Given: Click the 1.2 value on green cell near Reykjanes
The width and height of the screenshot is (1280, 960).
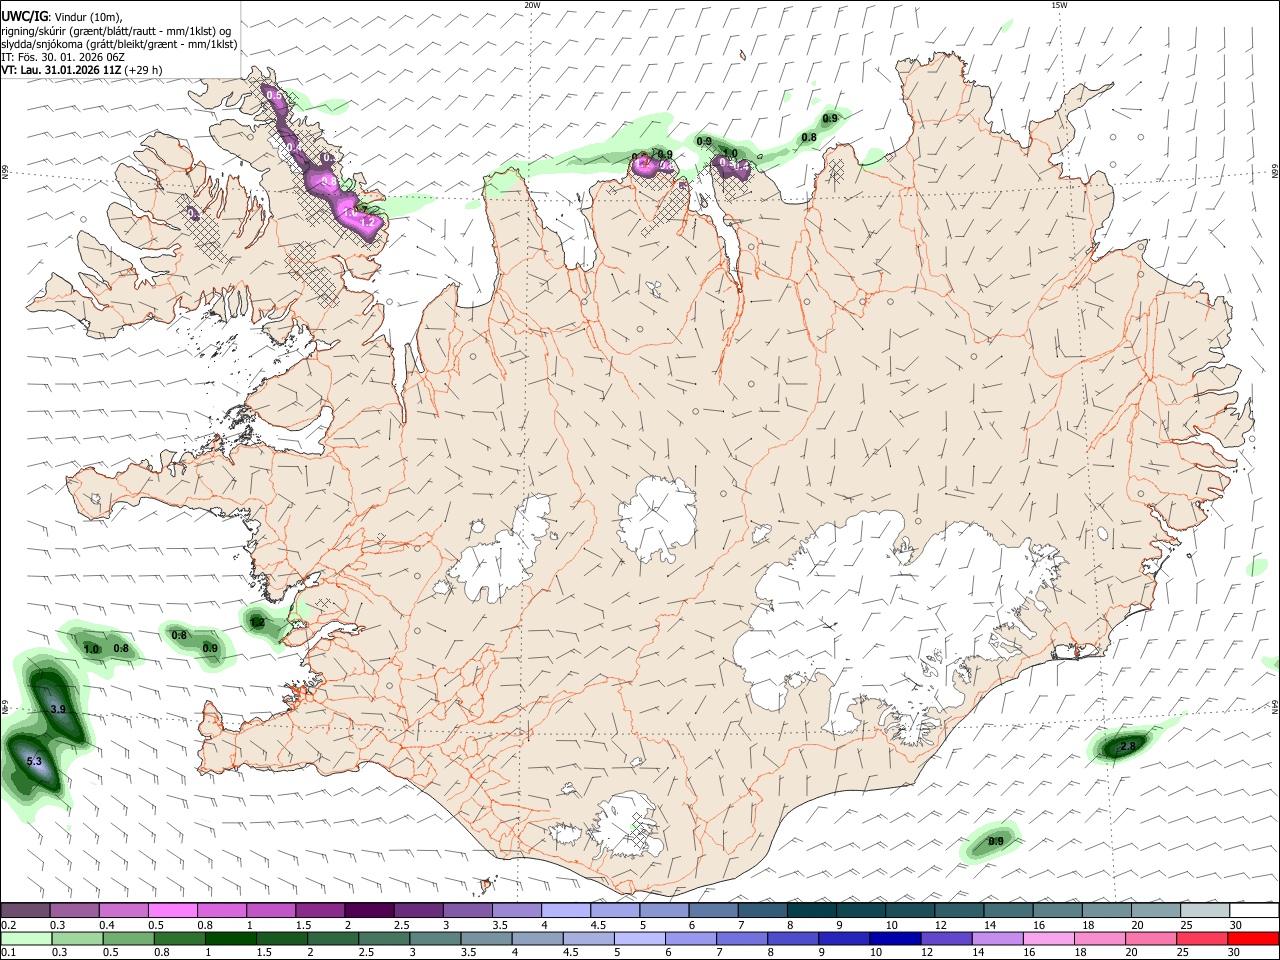Looking at the screenshot, I should coord(257,622).
